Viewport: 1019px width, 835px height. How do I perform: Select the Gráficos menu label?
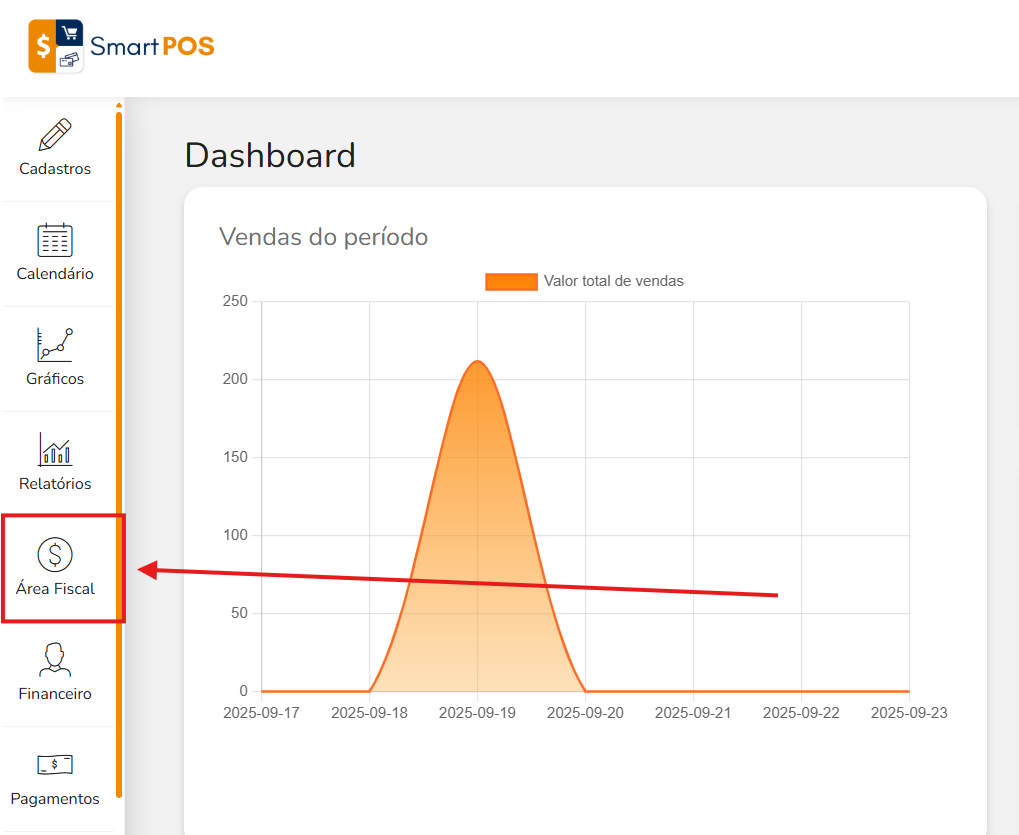coord(55,379)
